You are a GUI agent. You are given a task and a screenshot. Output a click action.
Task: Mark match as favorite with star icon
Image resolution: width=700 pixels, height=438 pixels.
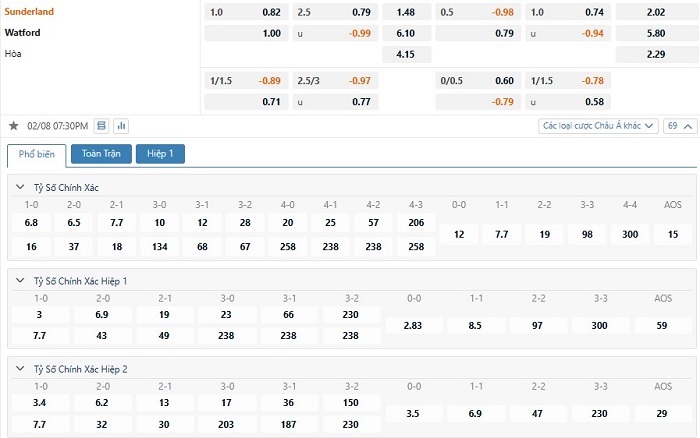(x=14, y=126)
